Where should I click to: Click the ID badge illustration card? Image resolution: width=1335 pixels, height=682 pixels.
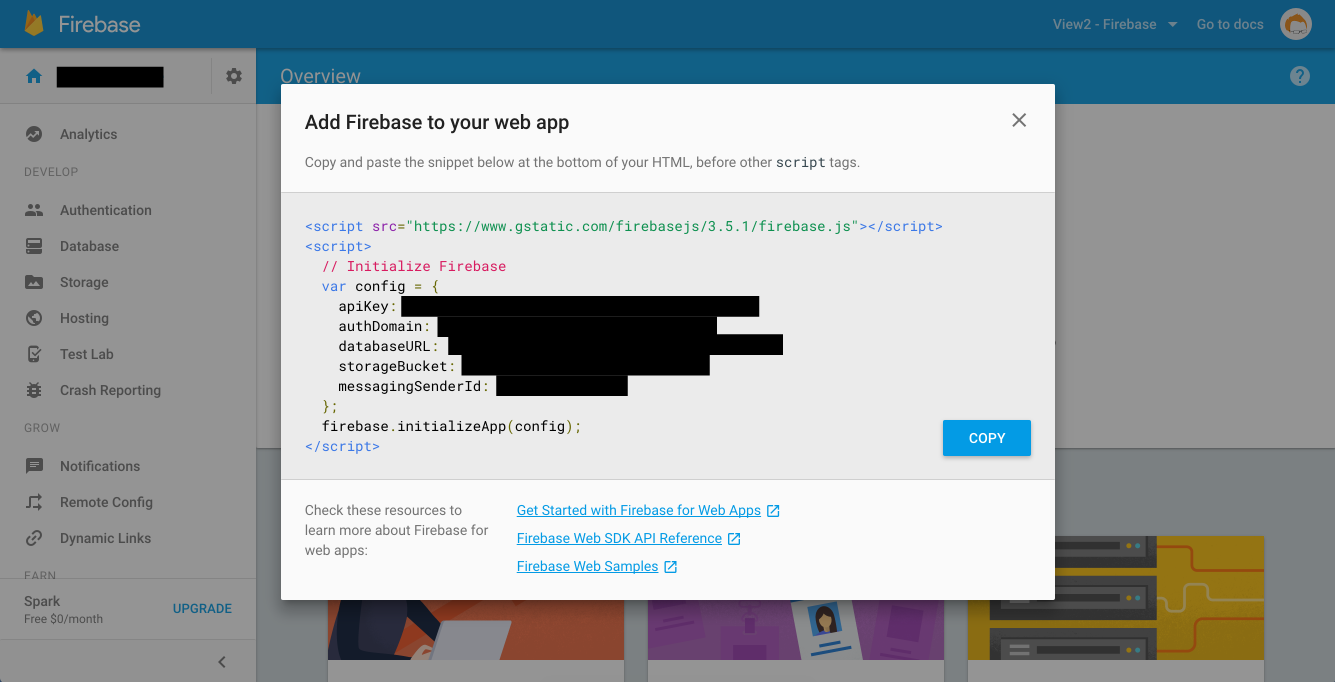(796, 630)
